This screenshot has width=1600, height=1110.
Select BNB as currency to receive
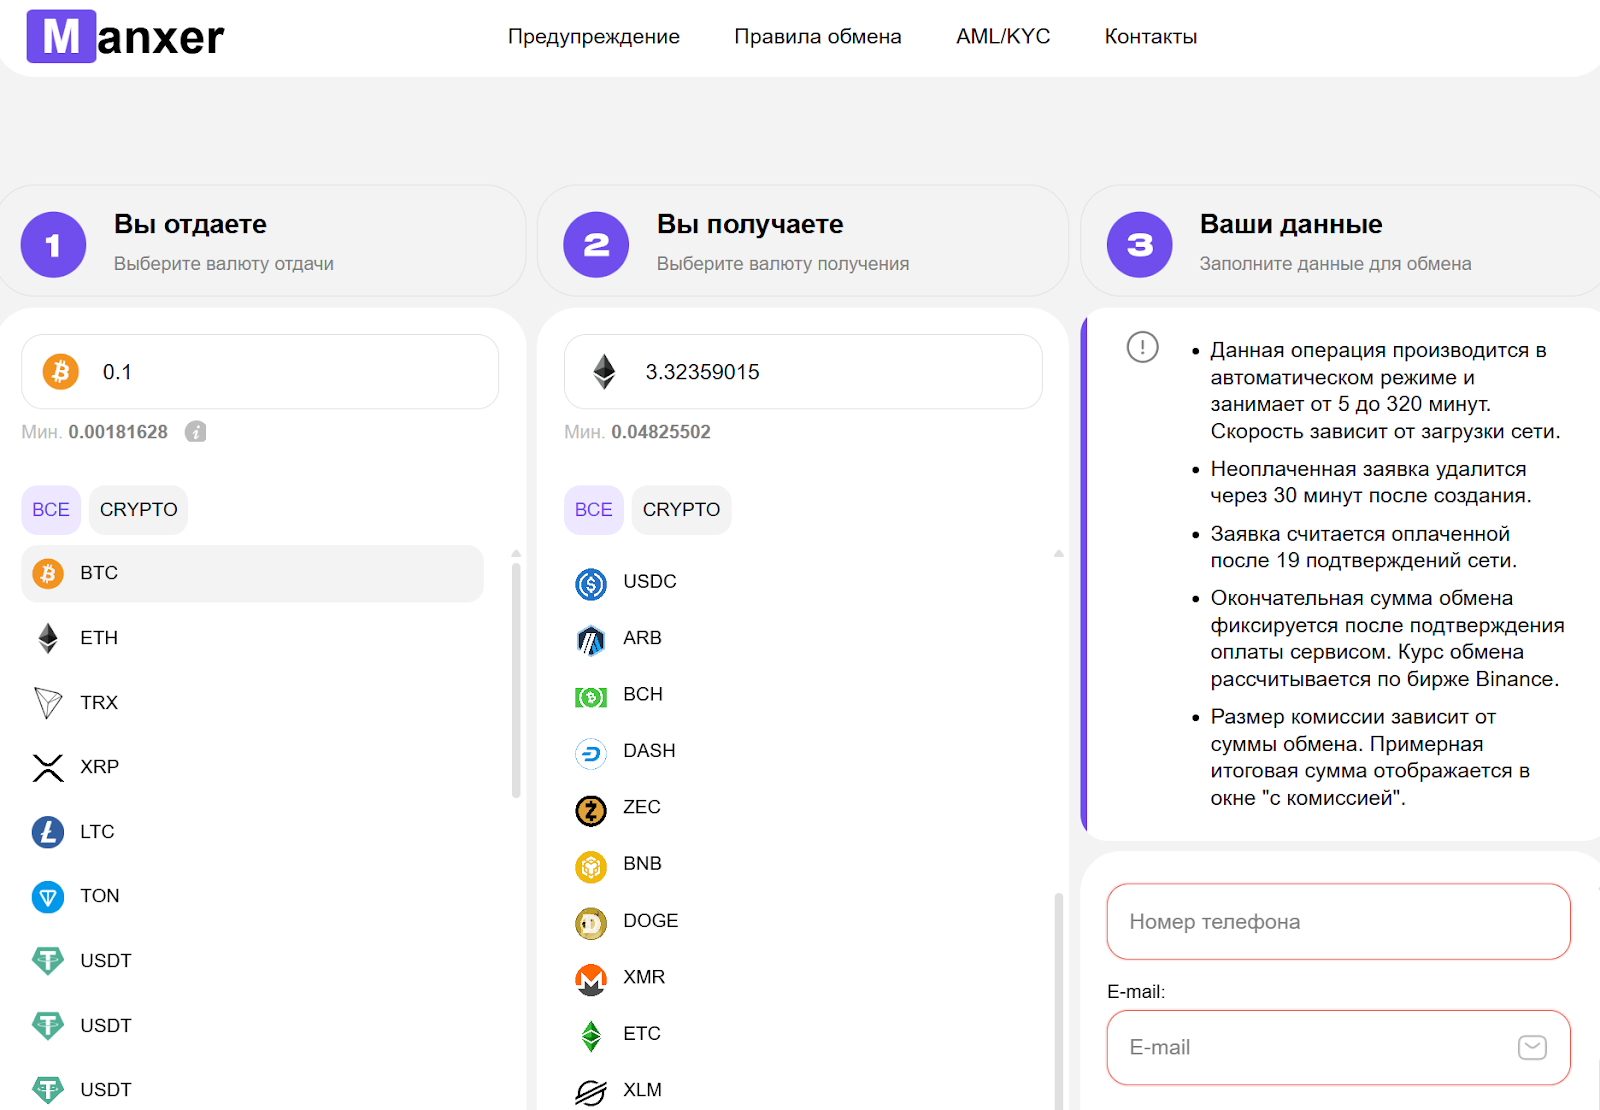642,864
